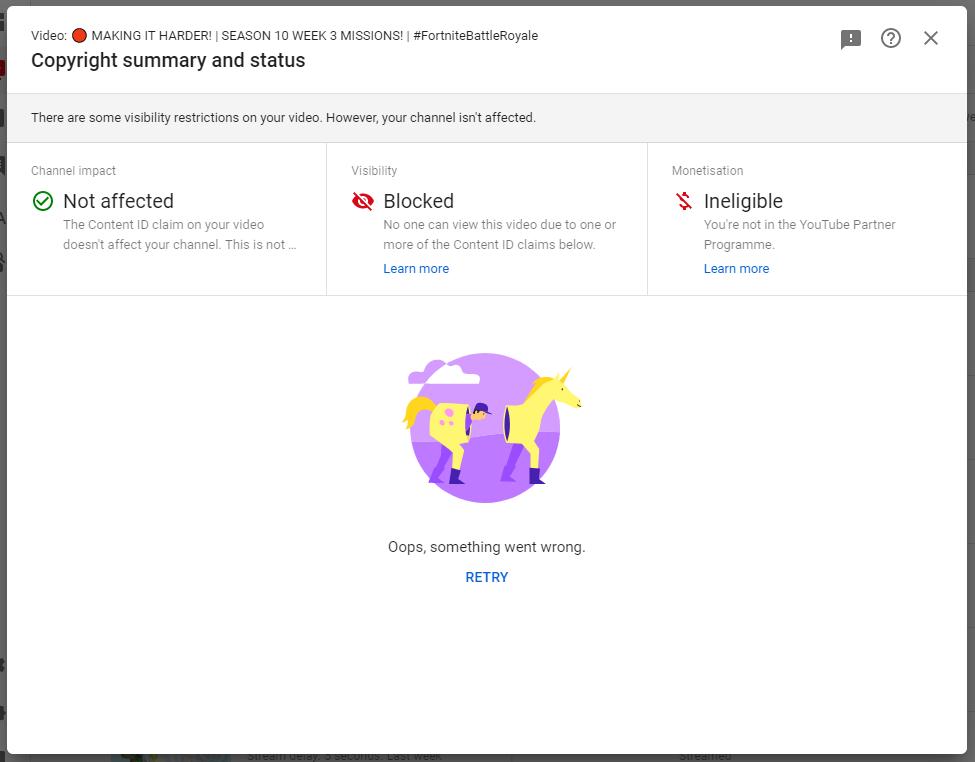Click the RETRY button
Viewport: 975px width, 762px height.
tap(487, 577)
